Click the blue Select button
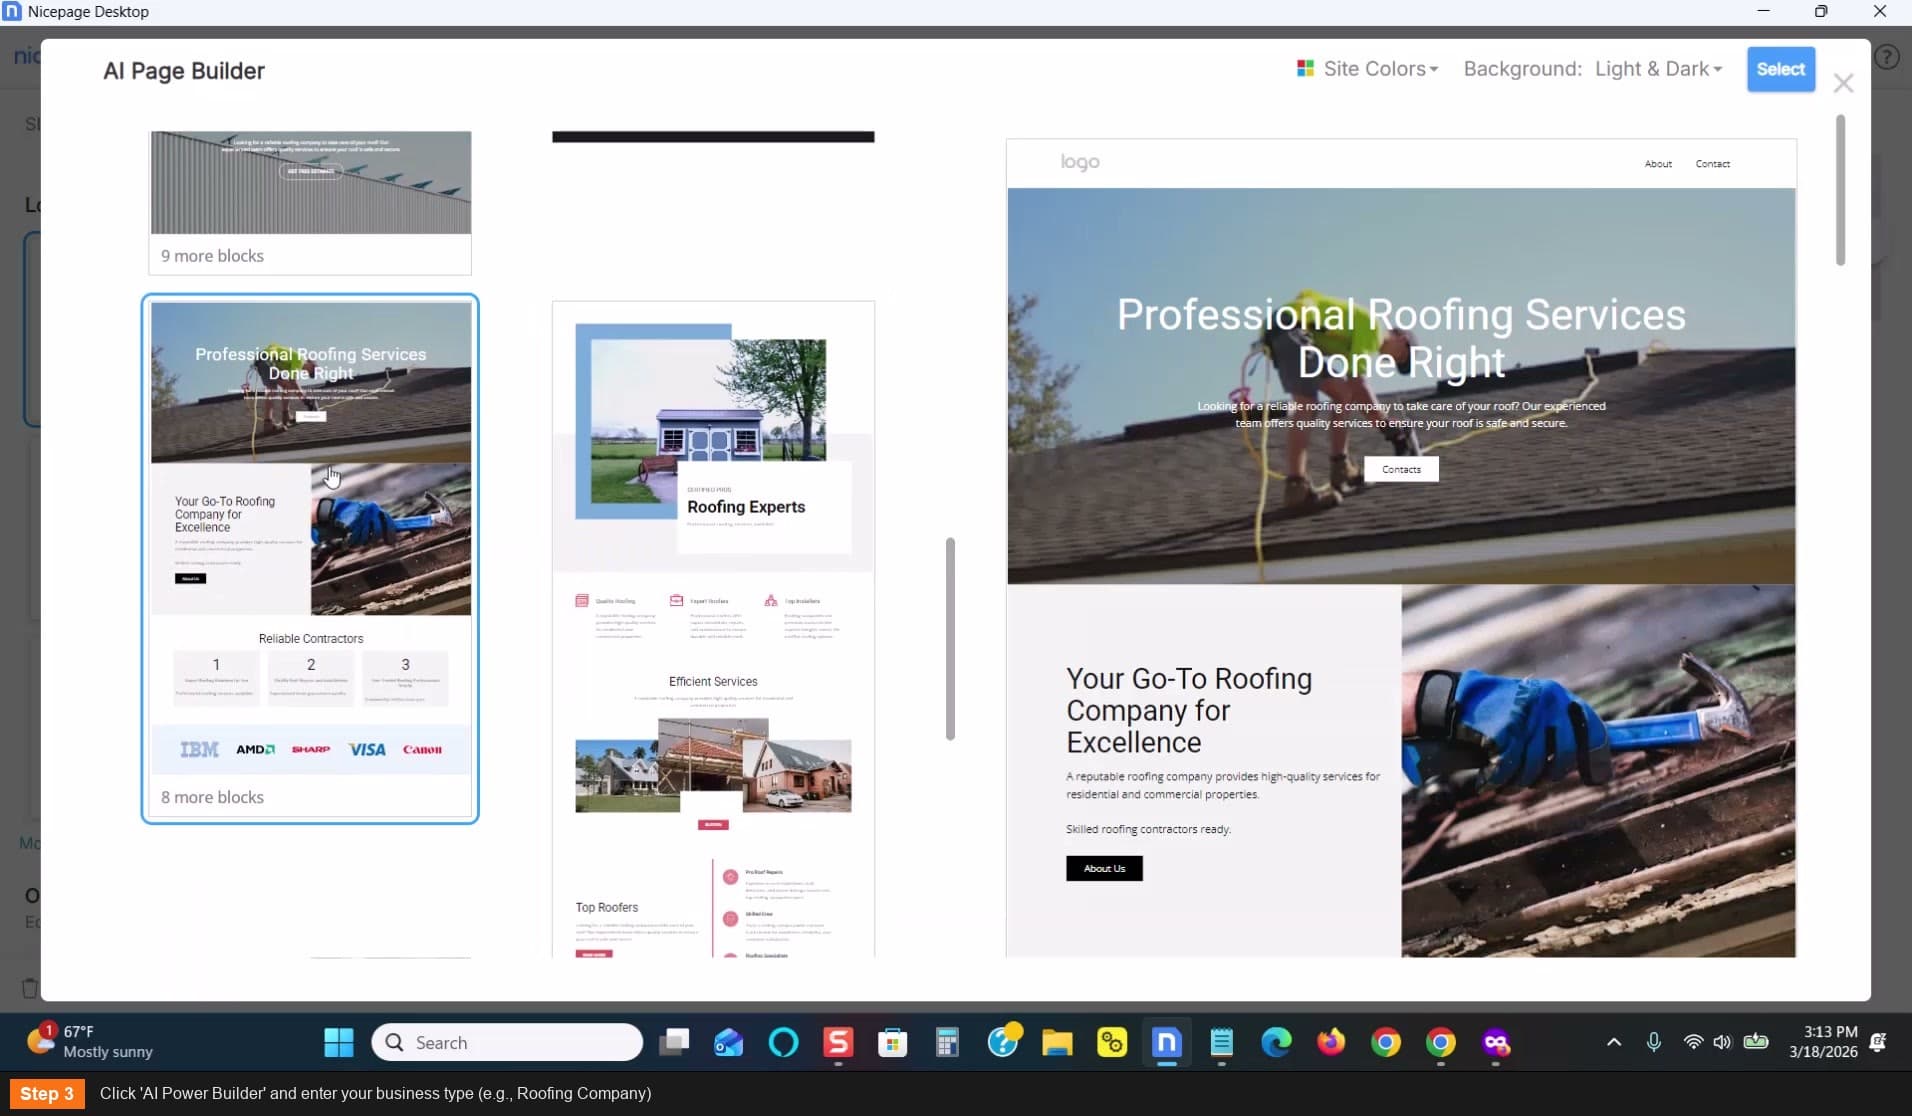1912x1116 pixels. pos(1780,69)
